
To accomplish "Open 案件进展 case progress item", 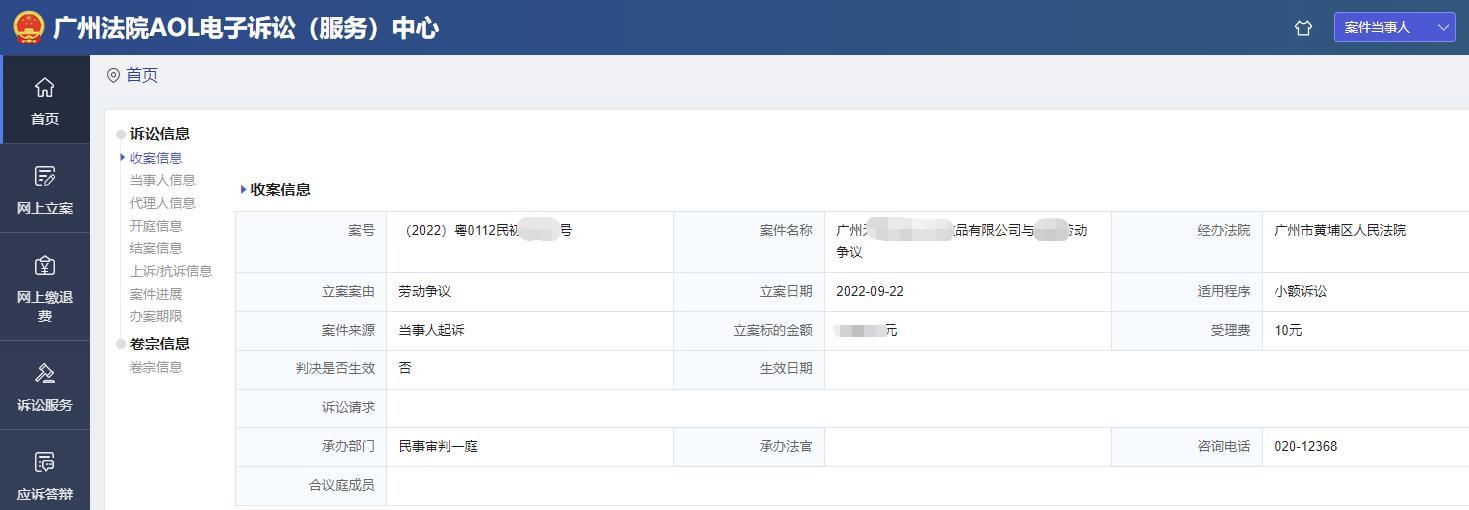I will (156, 294).
